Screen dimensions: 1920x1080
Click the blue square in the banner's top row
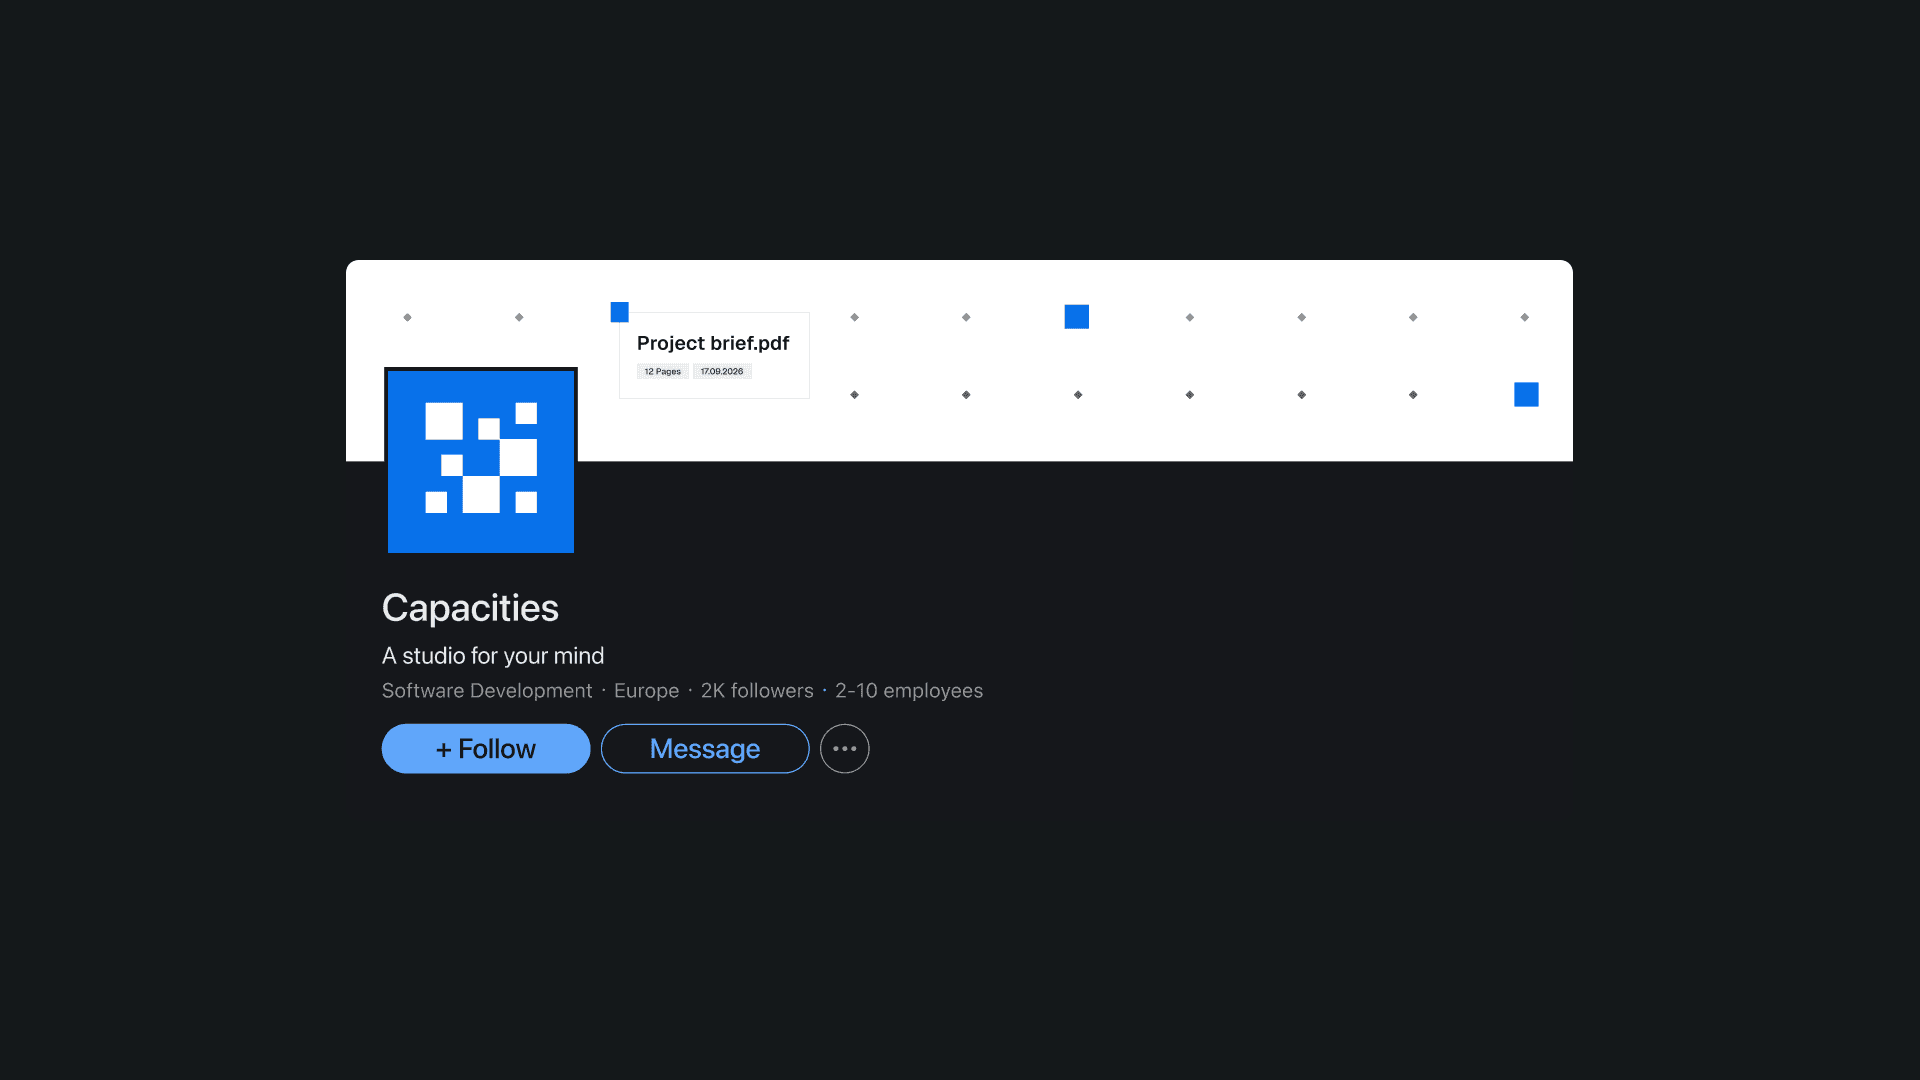pyautogui.click(x=1076, y=316)
